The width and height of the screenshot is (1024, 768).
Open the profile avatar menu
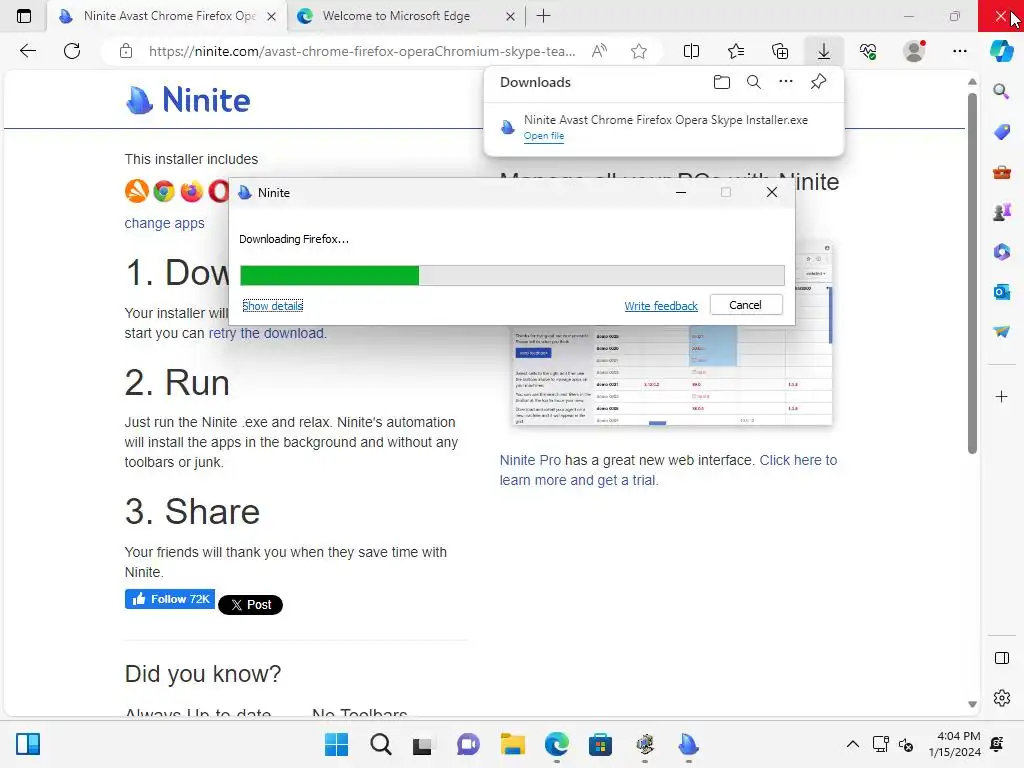coord(914,51)
